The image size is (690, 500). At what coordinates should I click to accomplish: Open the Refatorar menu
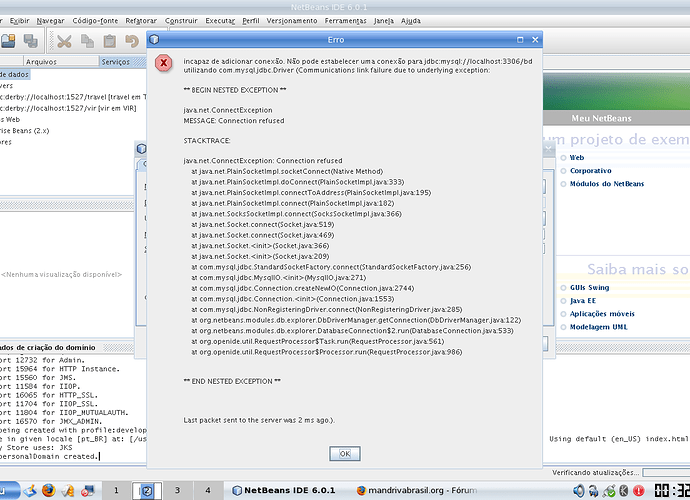141,21
